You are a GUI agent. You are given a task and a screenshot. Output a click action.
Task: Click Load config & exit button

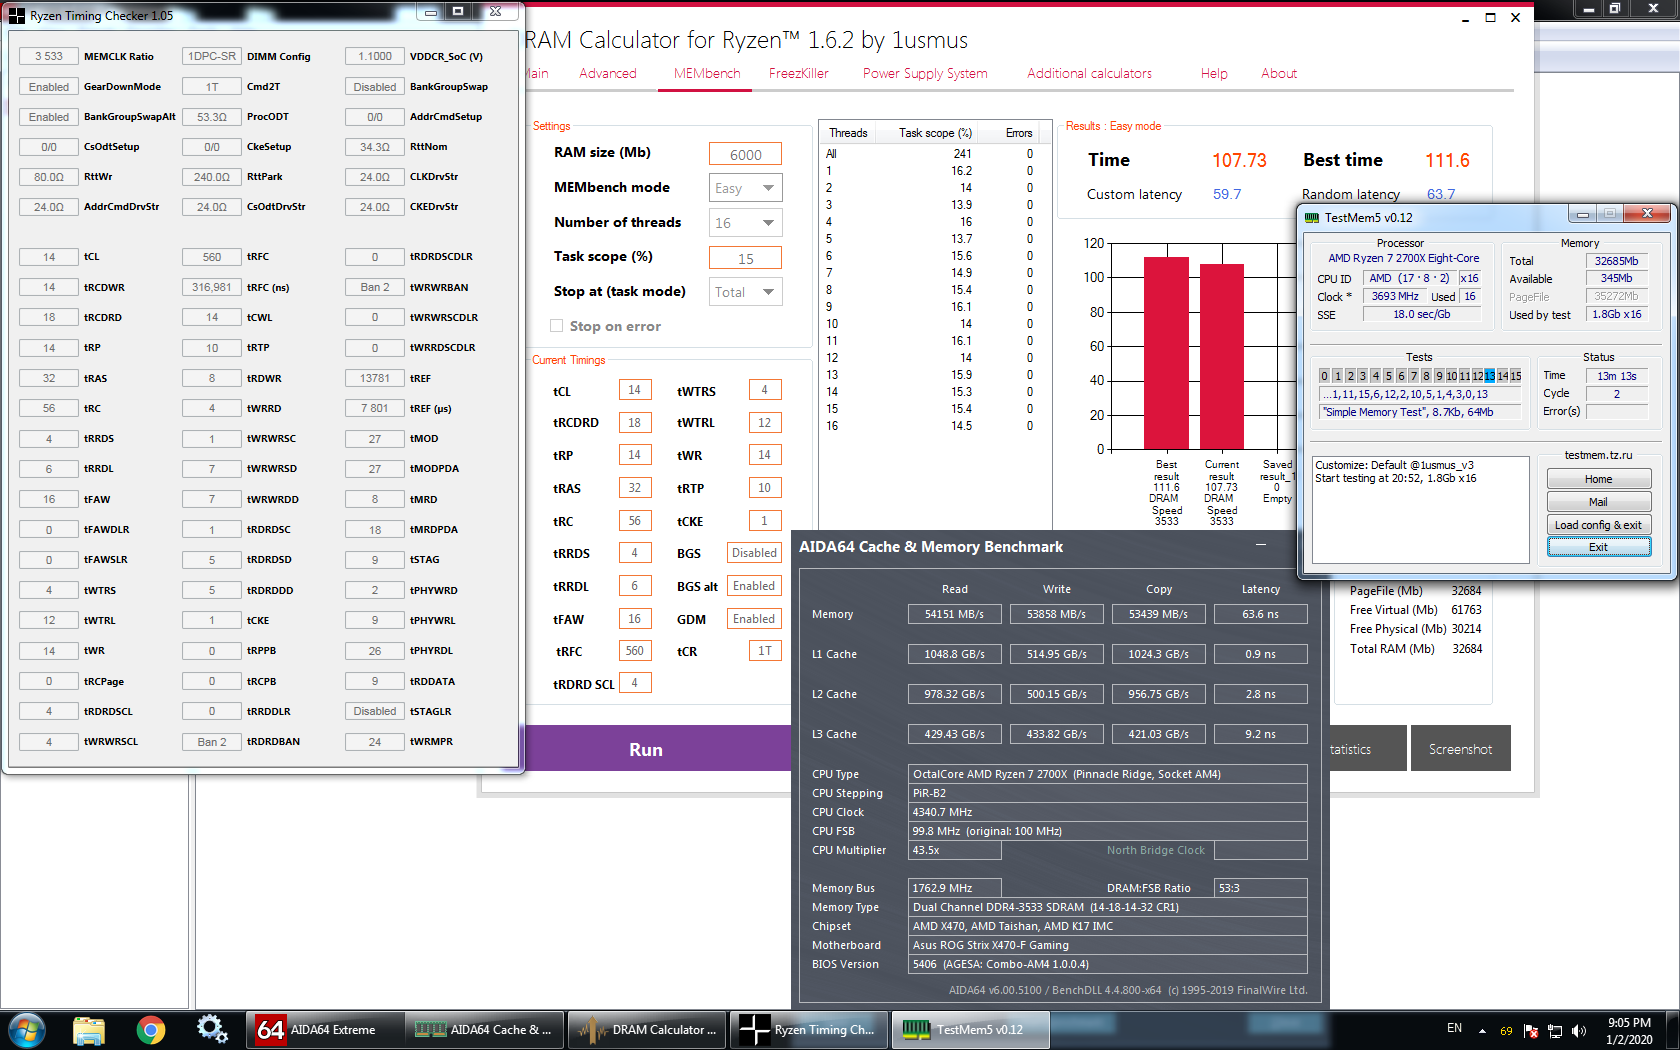point(1598,525)
